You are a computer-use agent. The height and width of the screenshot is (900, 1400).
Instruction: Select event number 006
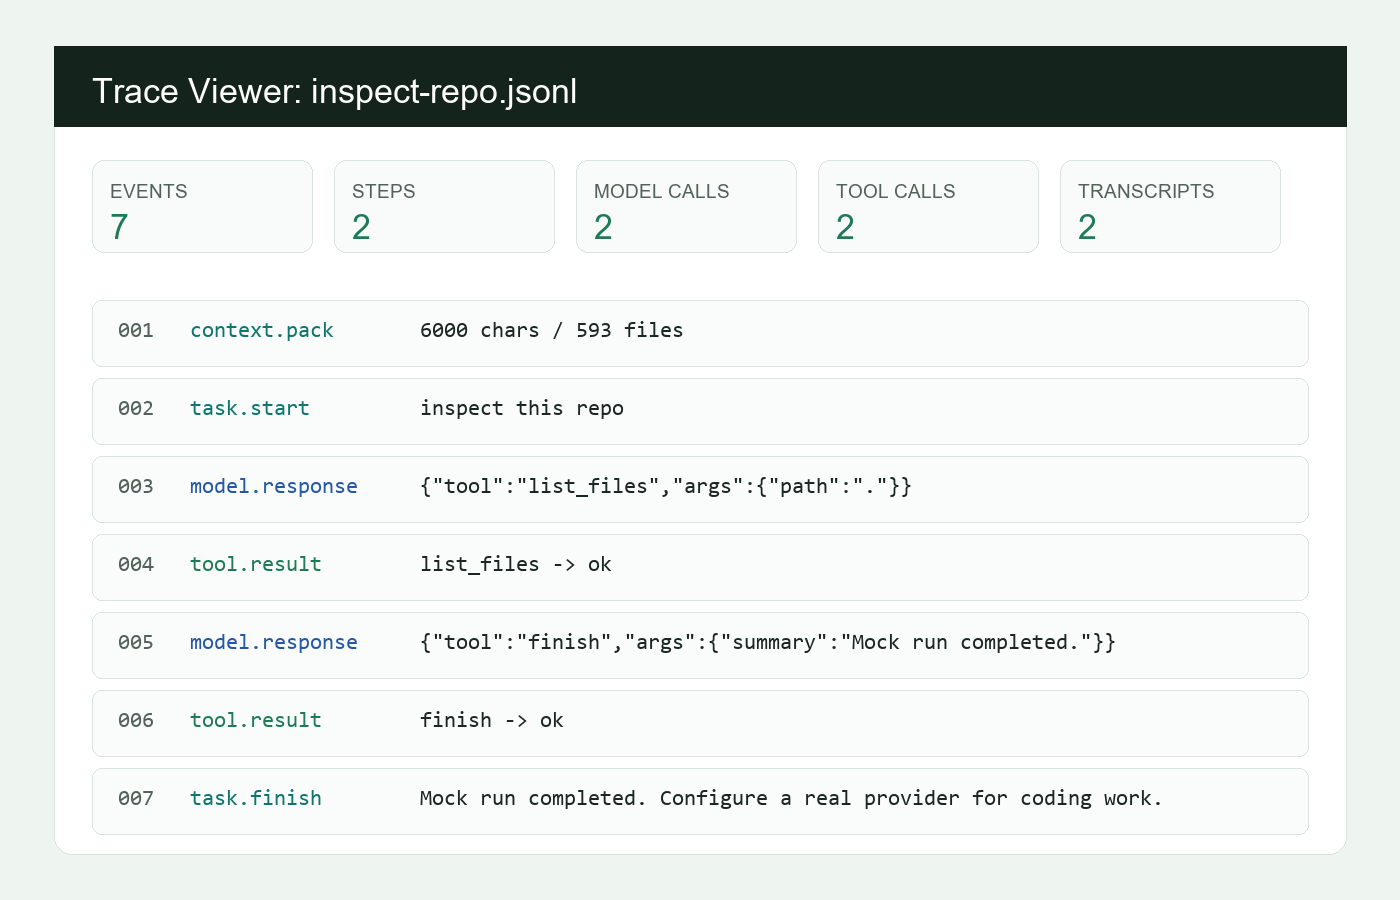click(136, 720)
